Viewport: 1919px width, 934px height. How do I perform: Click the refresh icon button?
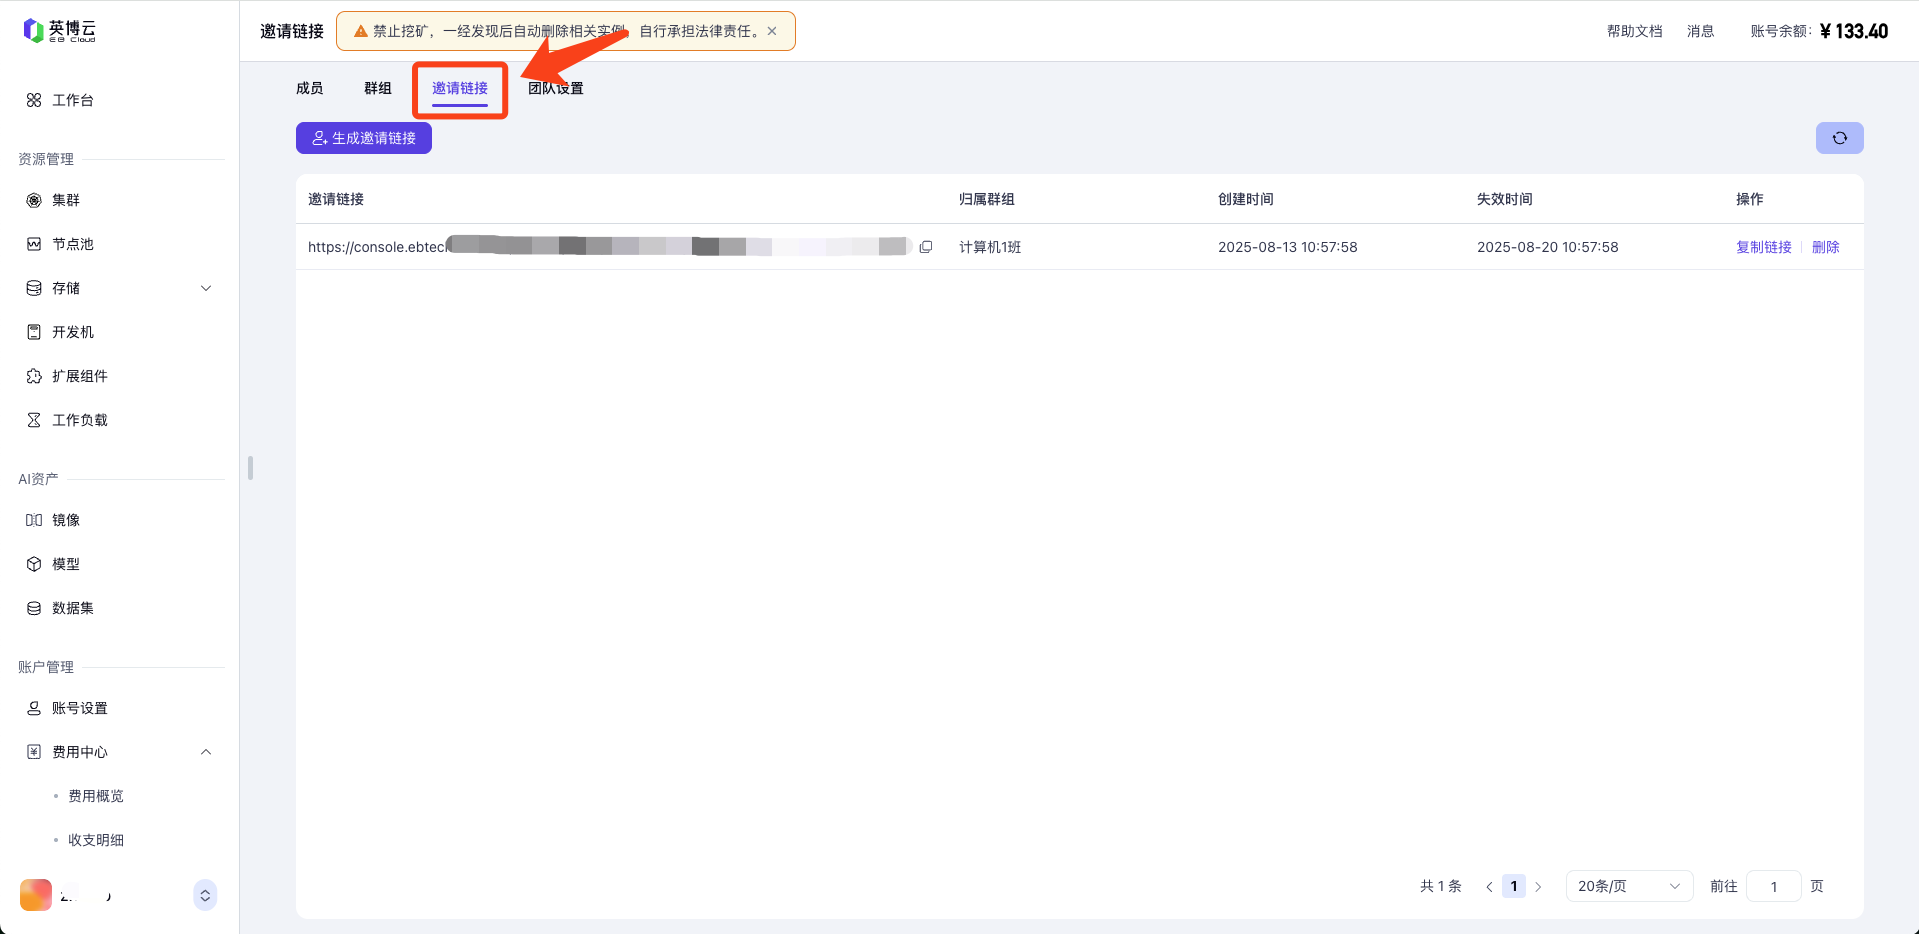(1839, 138)
